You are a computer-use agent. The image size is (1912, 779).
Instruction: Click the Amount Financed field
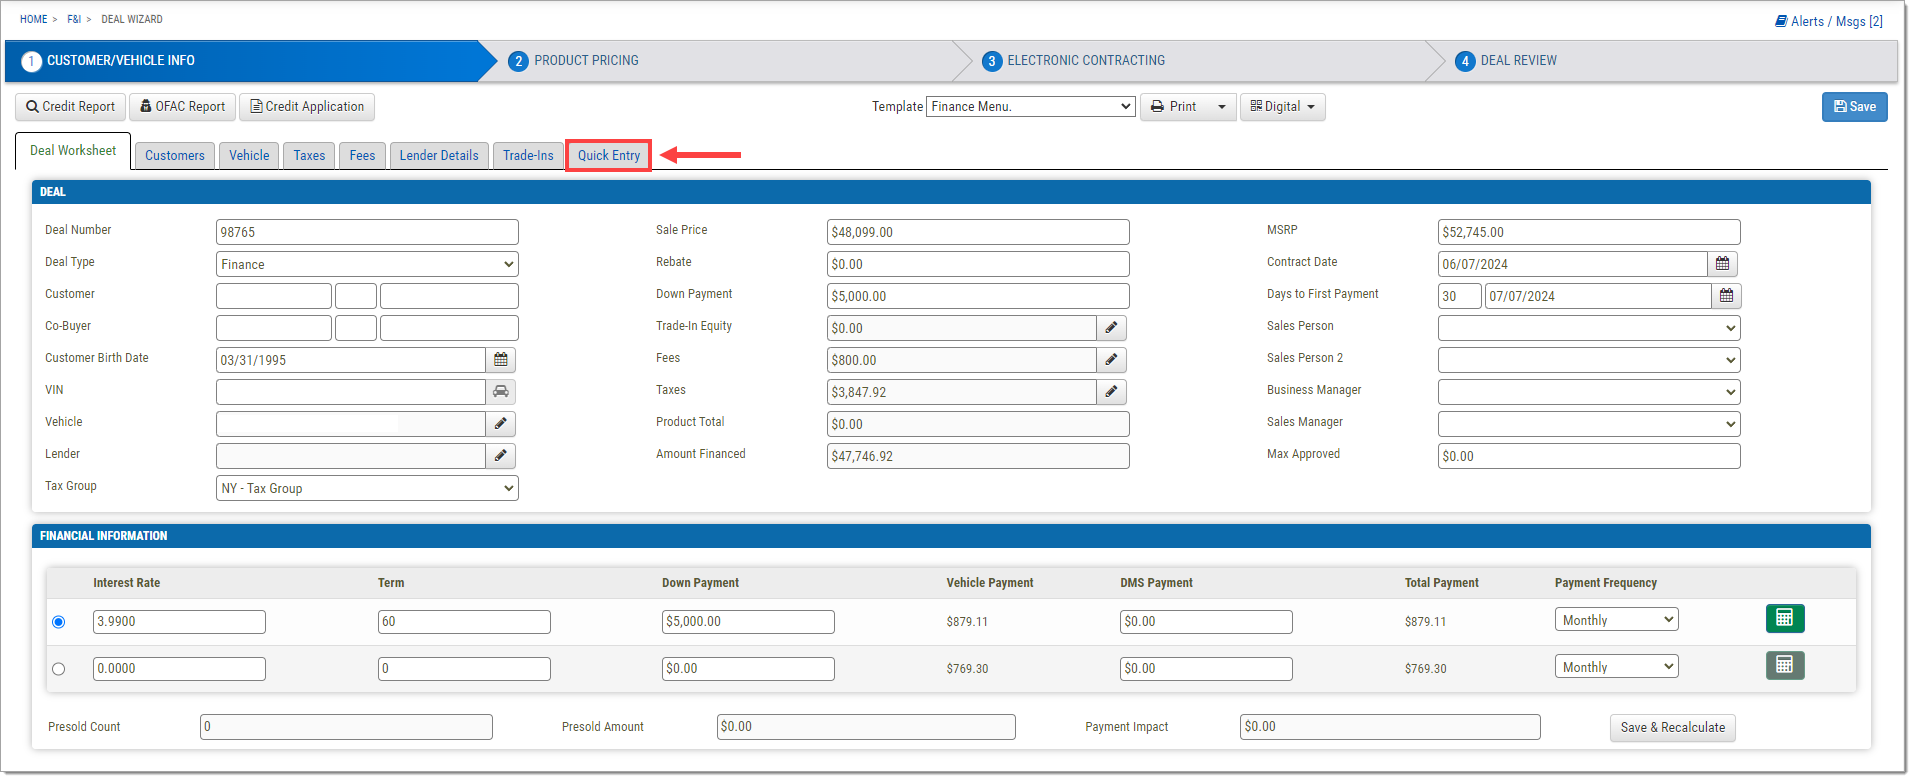[x=978, y=456]
